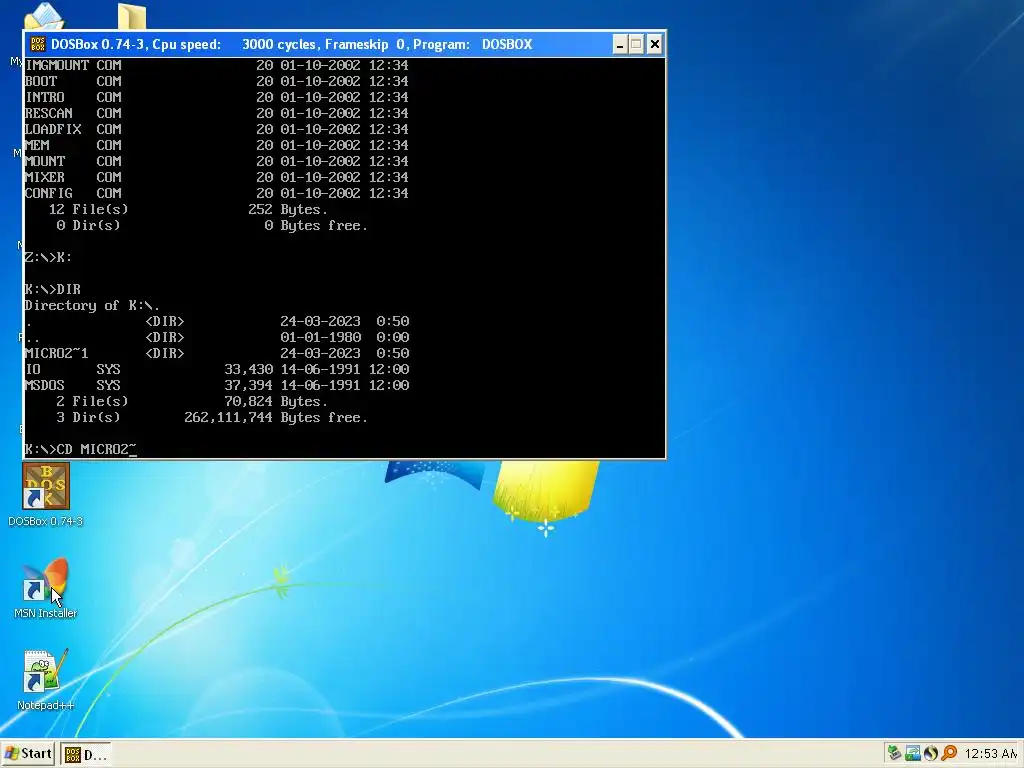Click the DOSBox window title bar text
The width and height of the screenshot is (1024, 768).
point(291,44)
